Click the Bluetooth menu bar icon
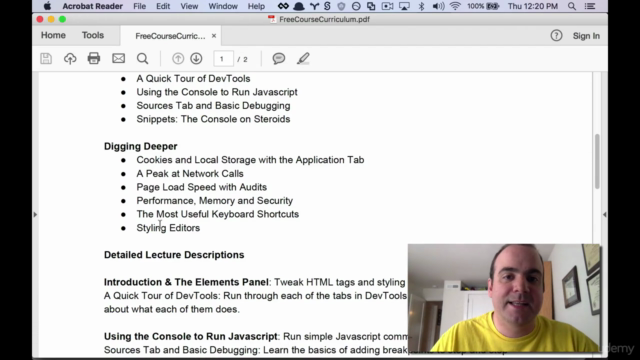This screenshot has height=360, width=640. 422,6
